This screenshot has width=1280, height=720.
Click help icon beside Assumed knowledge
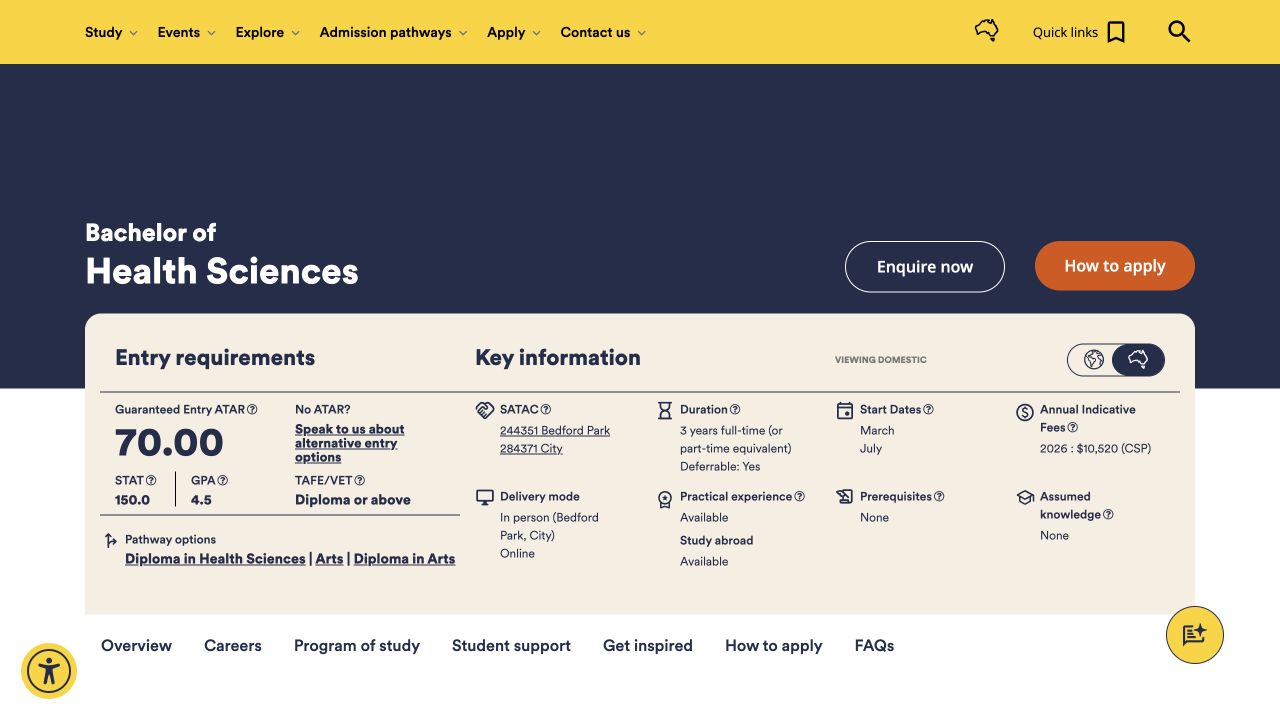click(1108, 514)
